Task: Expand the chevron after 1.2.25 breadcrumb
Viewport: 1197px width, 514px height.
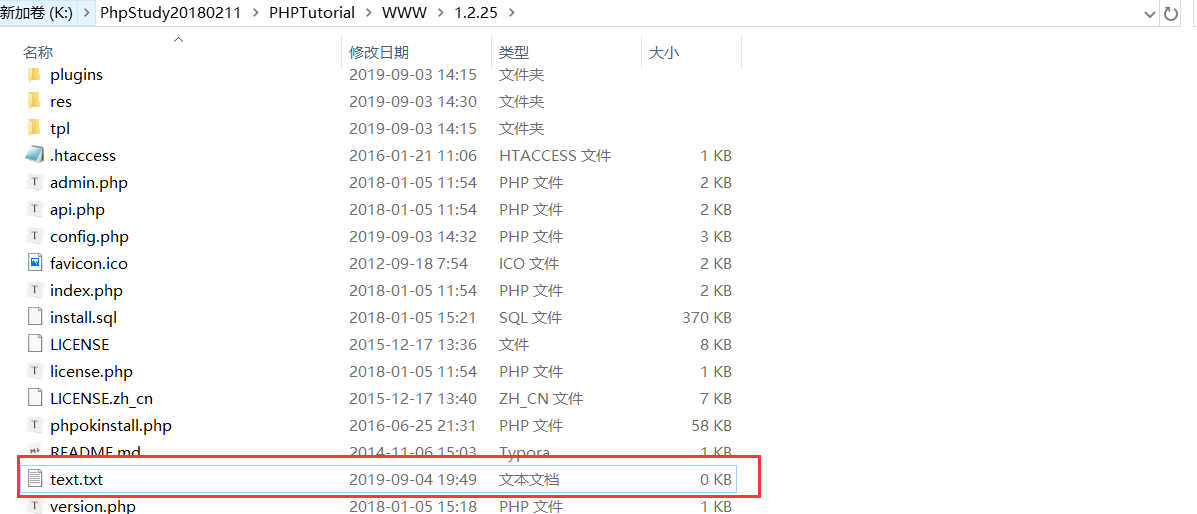Action: 513,13
